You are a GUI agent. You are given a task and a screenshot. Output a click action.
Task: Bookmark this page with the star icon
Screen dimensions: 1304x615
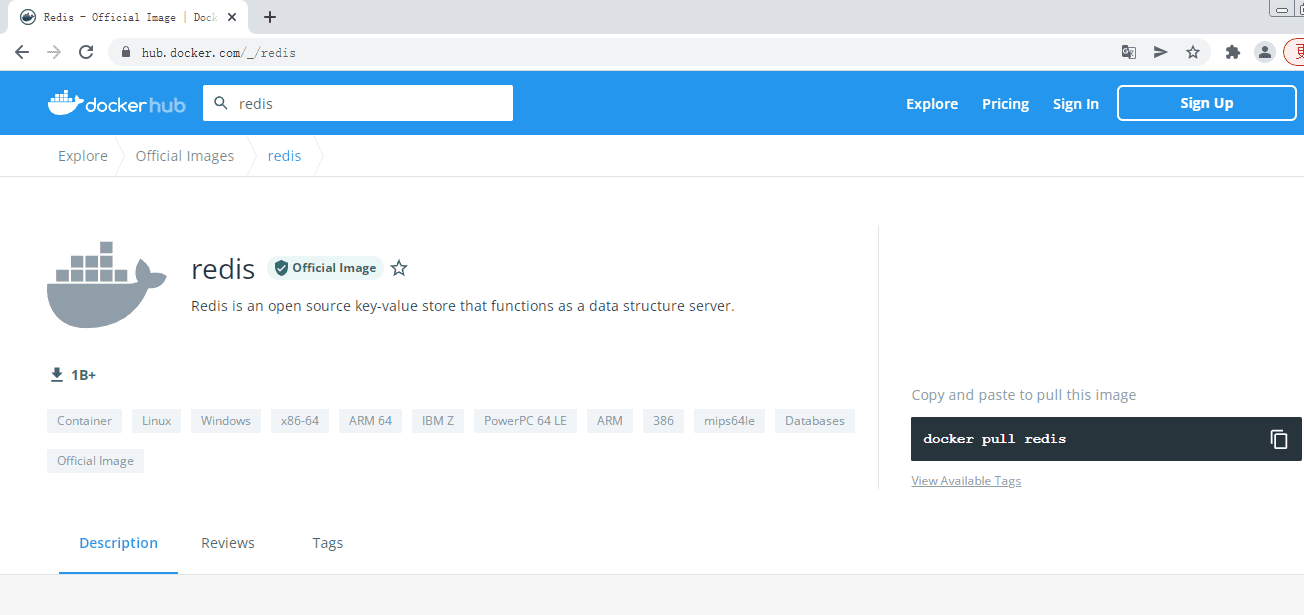tap(1193, 52)
